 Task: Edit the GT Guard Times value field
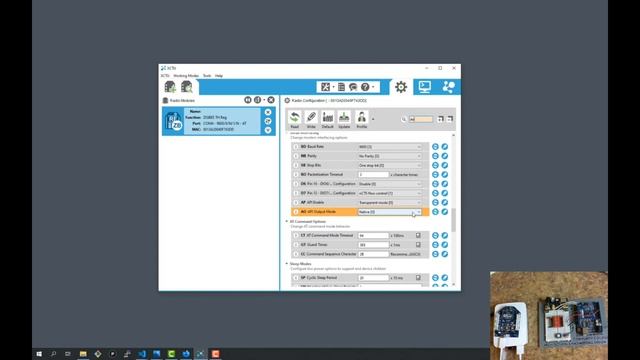click(x=373, y=245)
